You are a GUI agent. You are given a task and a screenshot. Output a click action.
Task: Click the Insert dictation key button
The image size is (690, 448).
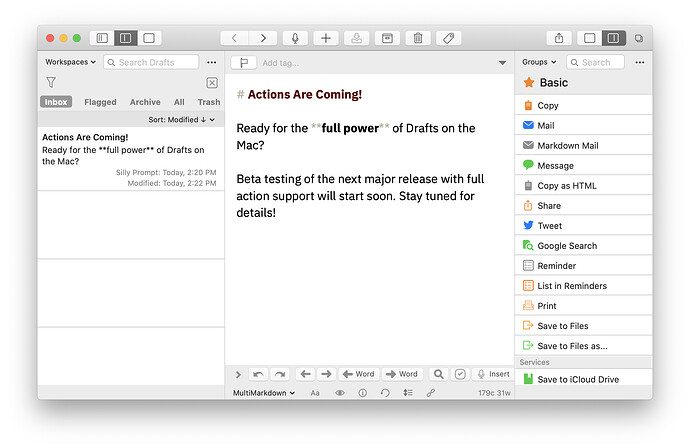493,374
